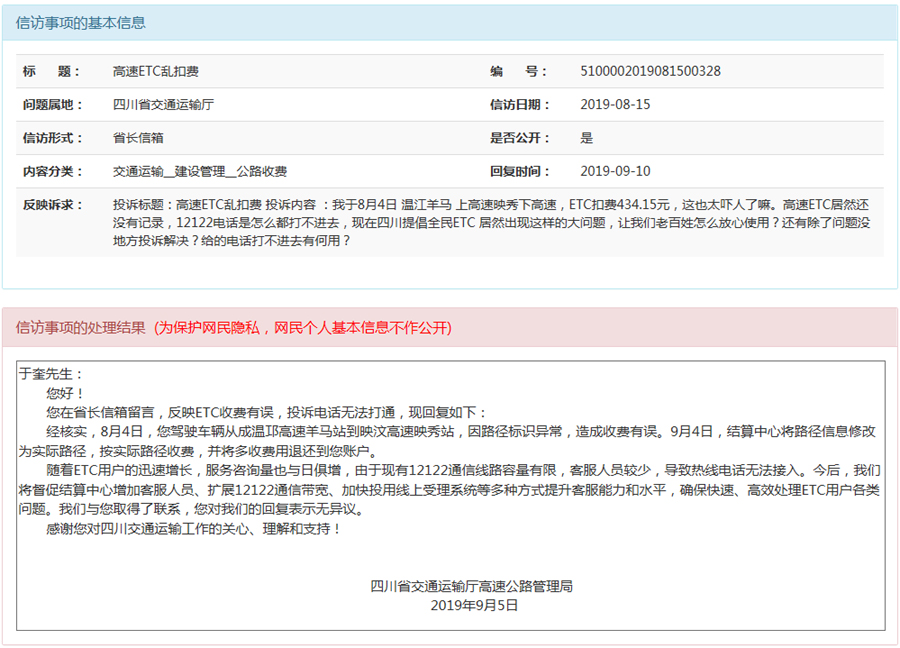Select the 四川省交通运输厅 location value
Viewport: 900px width, 648px height.
(163, 105)
